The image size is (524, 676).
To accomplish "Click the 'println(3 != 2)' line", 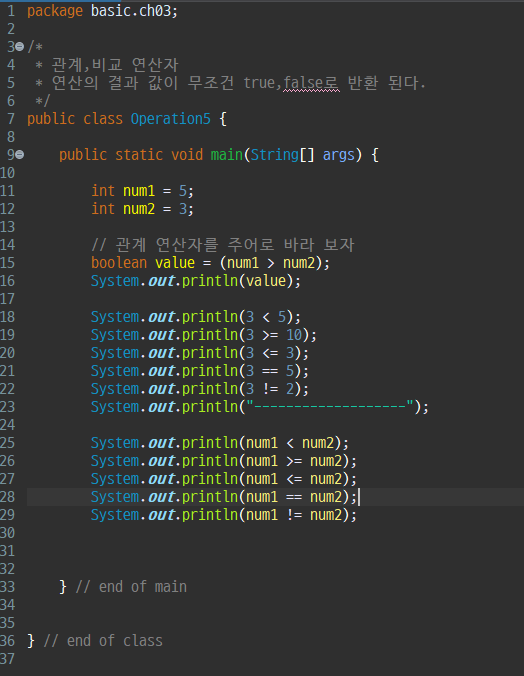I will point(200,389).
